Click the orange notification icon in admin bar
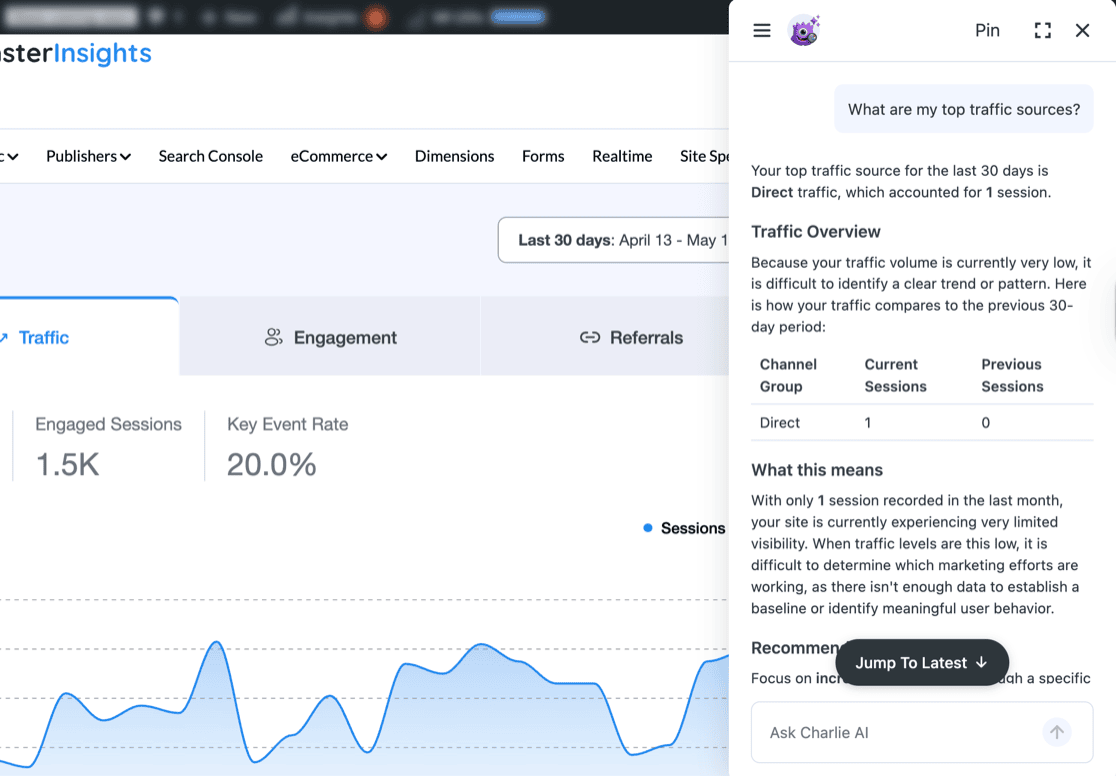This screenshot has height=776, width=1116. click(x=376, y=16)
